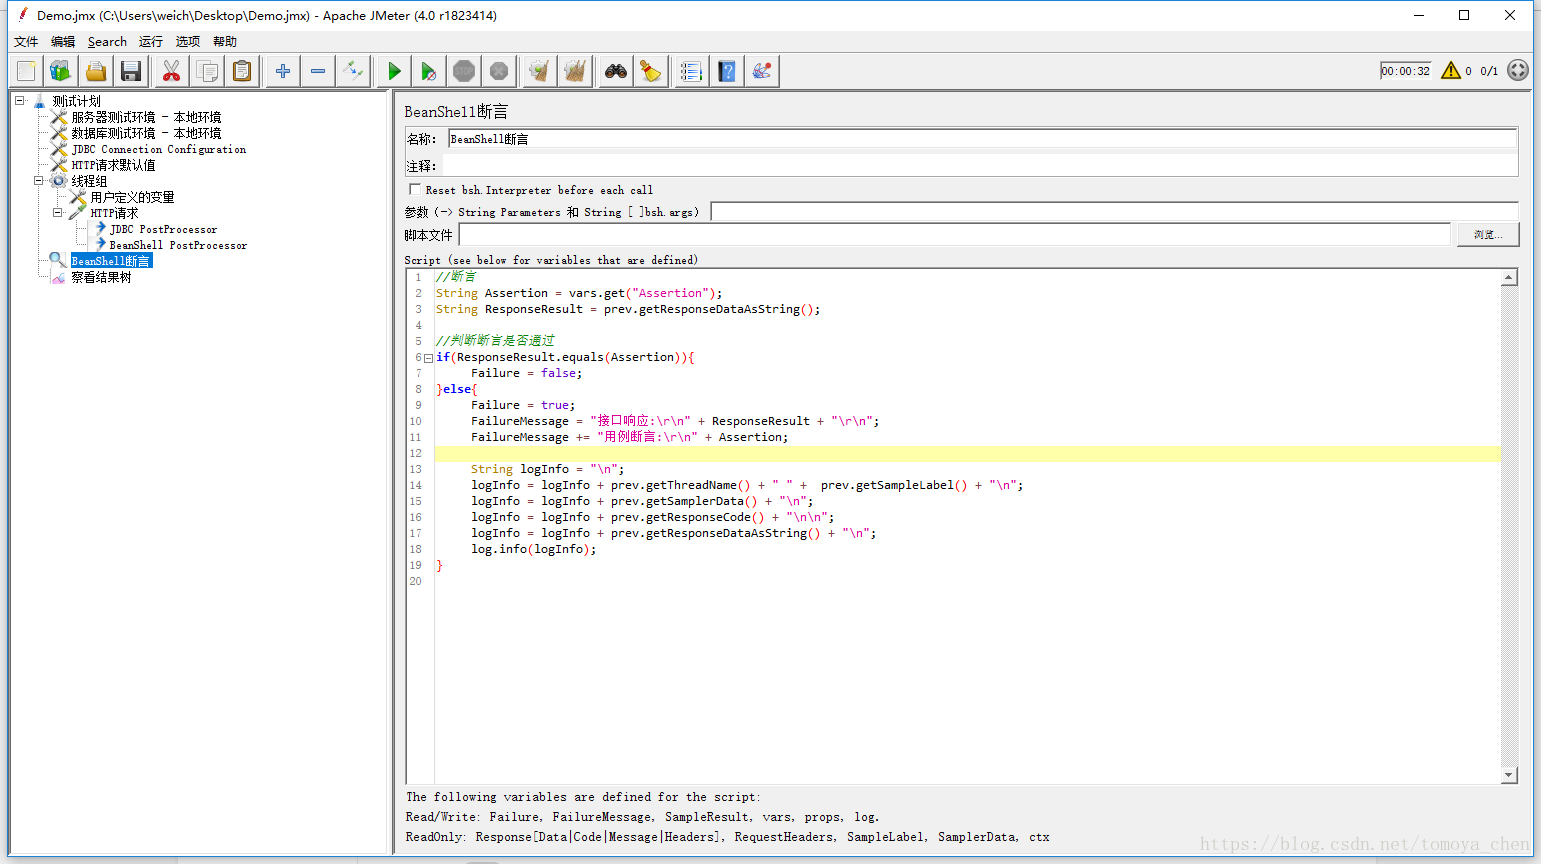Click the 浏览... browse button
1541x864 pixels.
(1487, 234)
